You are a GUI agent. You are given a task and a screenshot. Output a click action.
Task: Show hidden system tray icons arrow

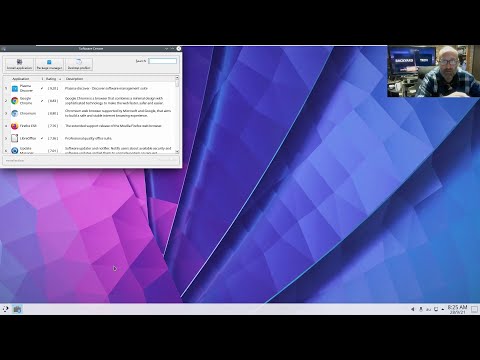pos(443,310)
